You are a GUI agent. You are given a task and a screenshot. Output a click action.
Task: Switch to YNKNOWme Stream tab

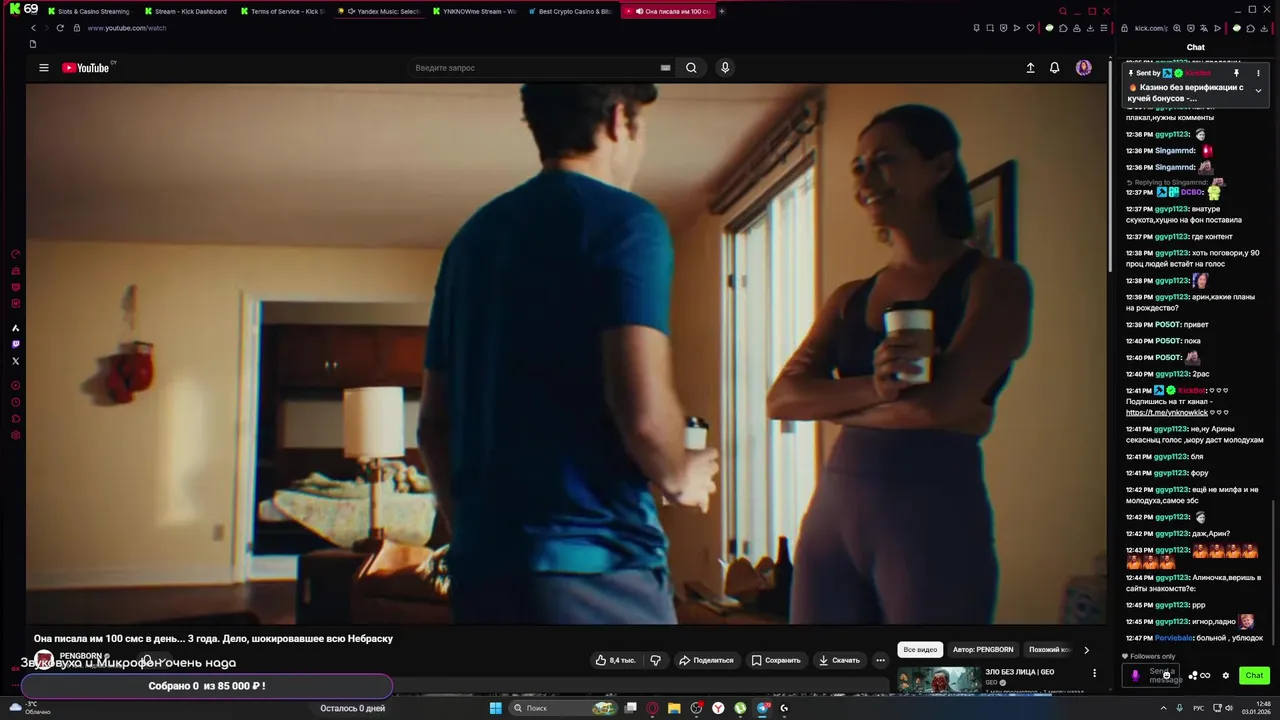point(474,11)
